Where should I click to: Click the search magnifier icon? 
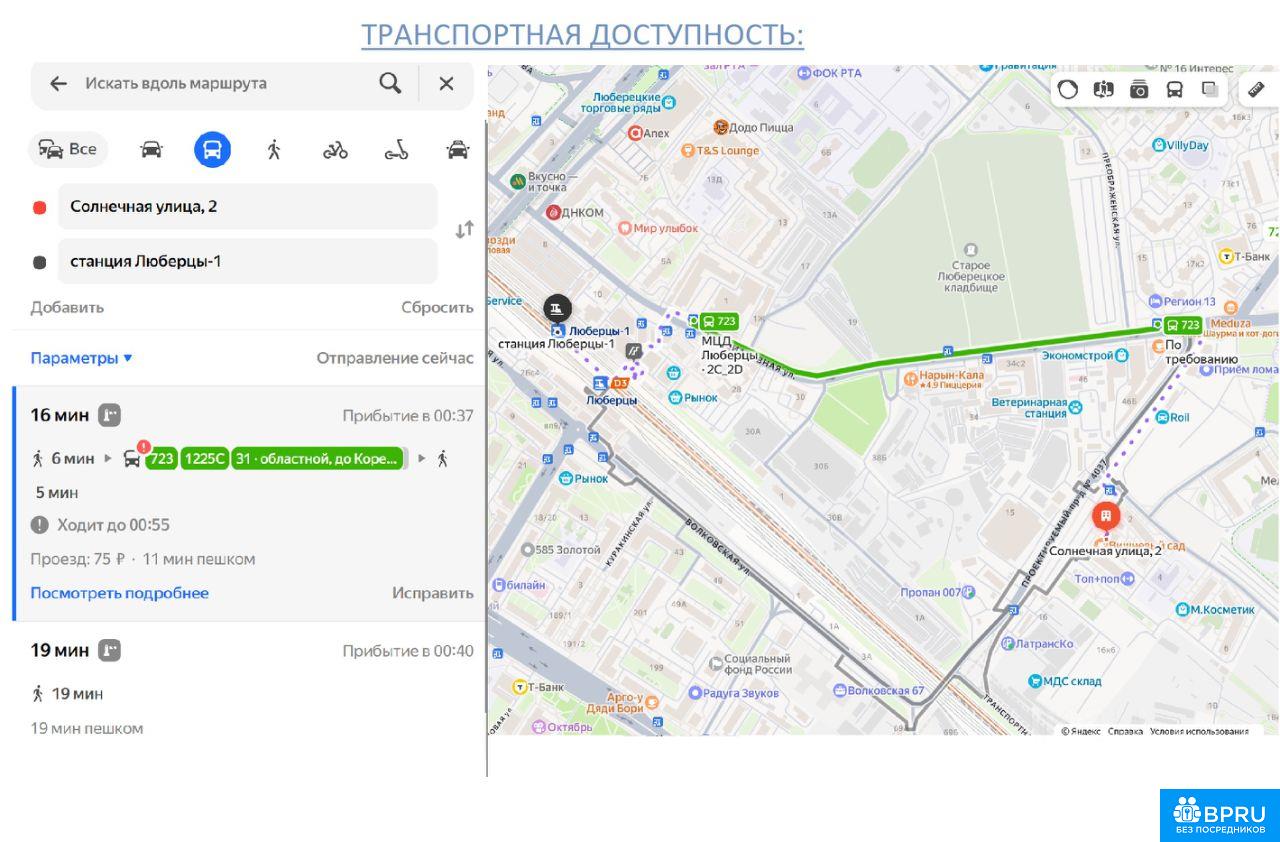coord(390,83)
